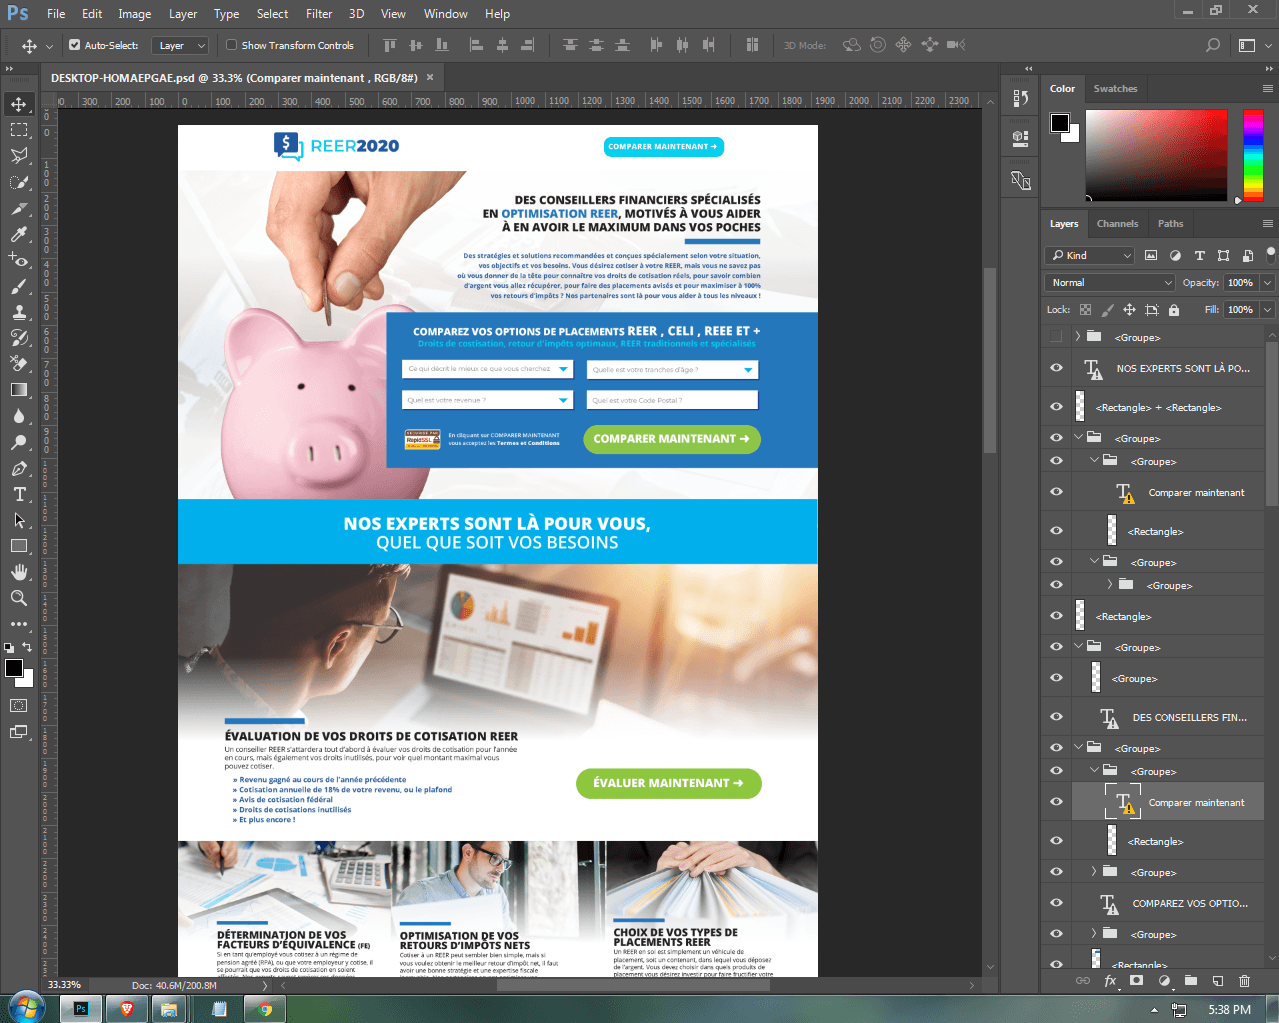Screen dimensions: 1279x1023
Task: Open the Image menu
Action: click(135, 14)
